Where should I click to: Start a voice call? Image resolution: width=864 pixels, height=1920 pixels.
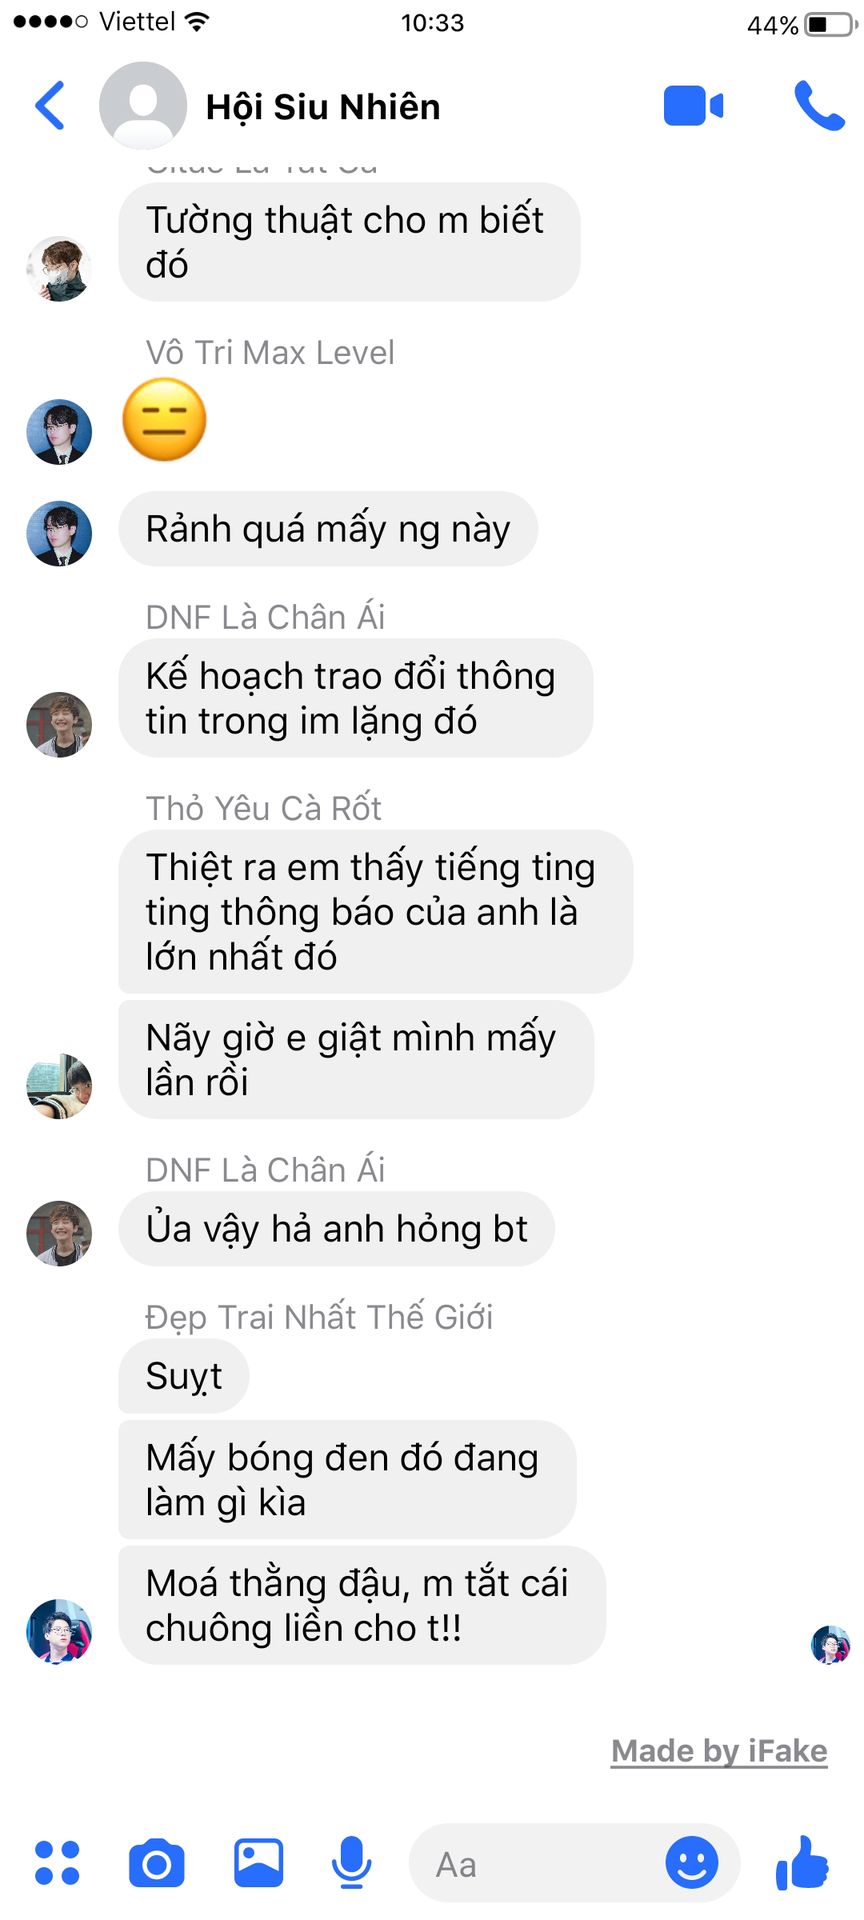pos(819,105)
